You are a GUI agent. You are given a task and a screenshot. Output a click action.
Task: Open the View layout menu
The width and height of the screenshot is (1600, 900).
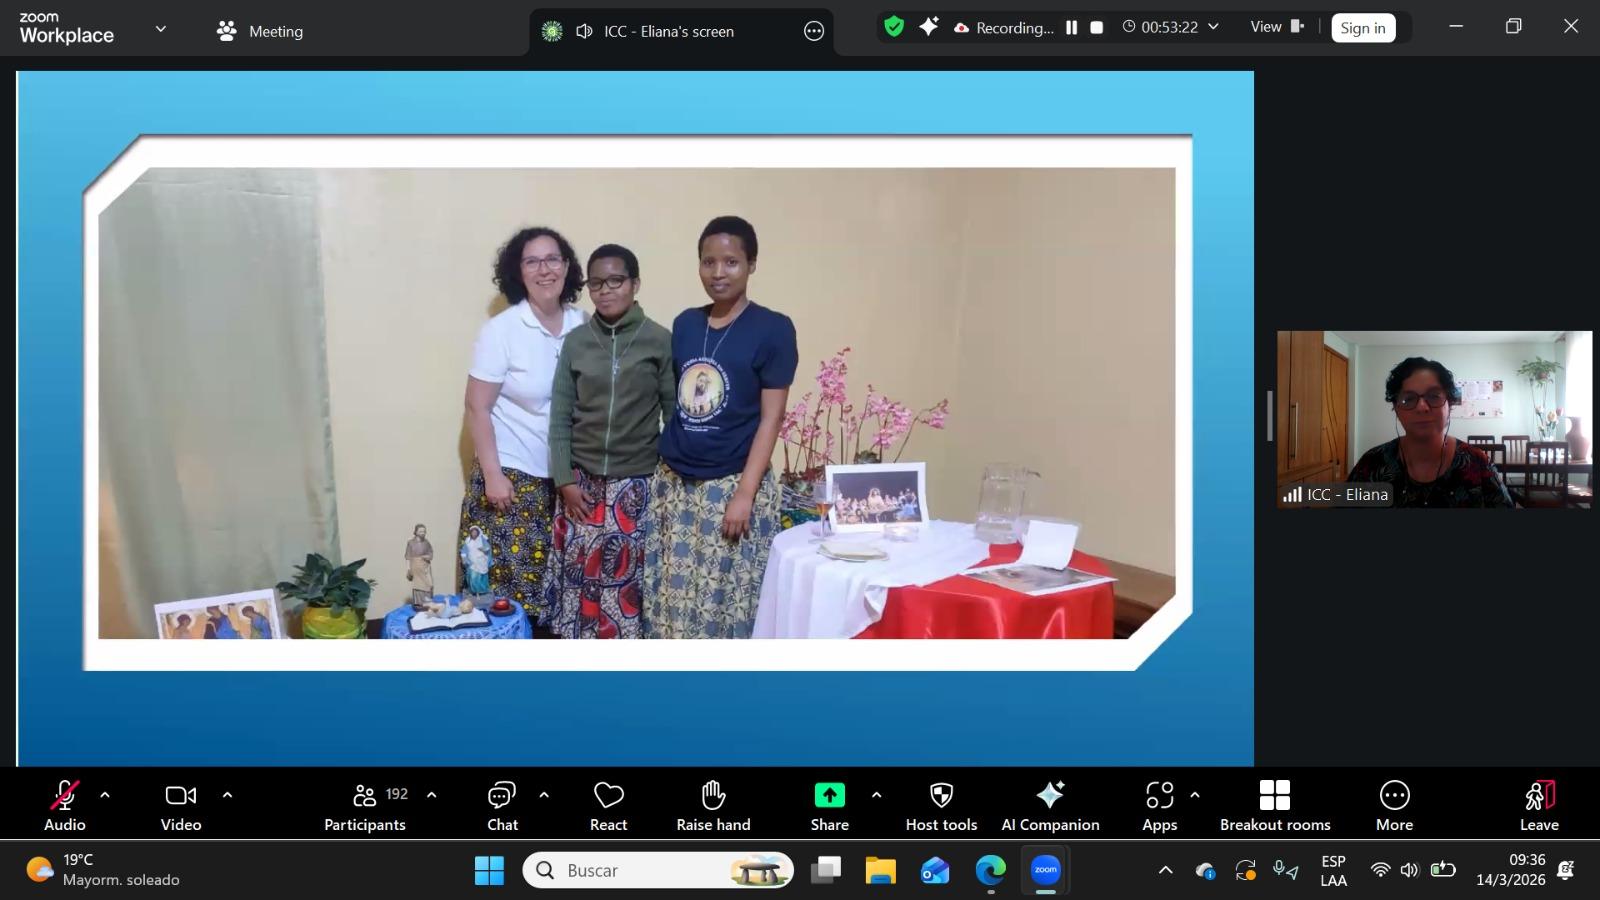coord(1277,27)
